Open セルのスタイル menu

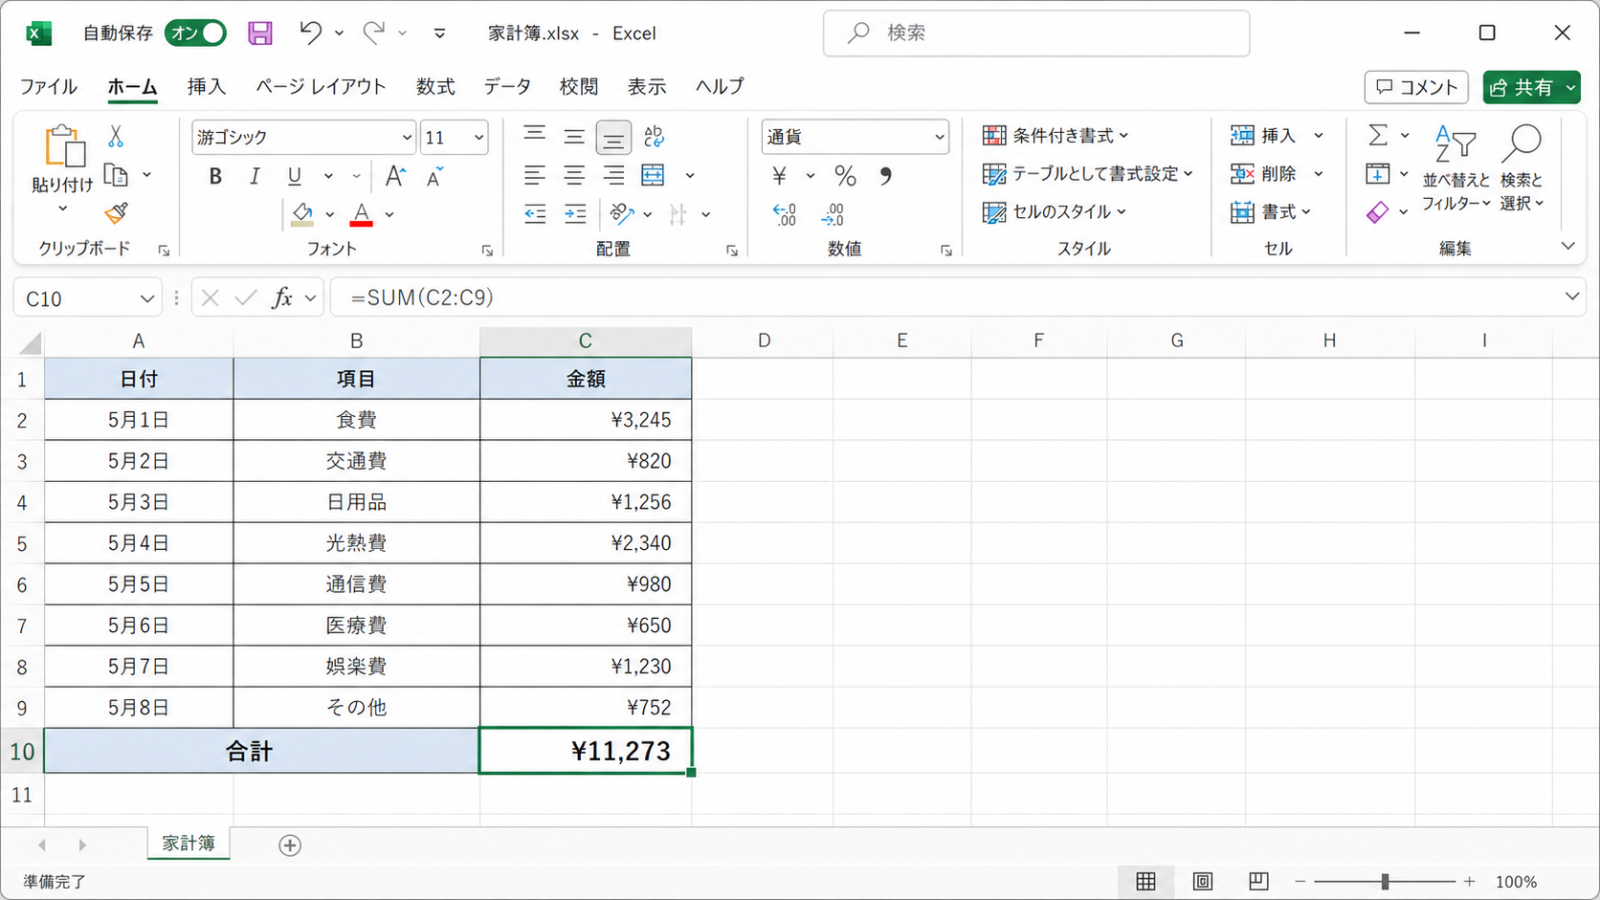(1055, 212)
